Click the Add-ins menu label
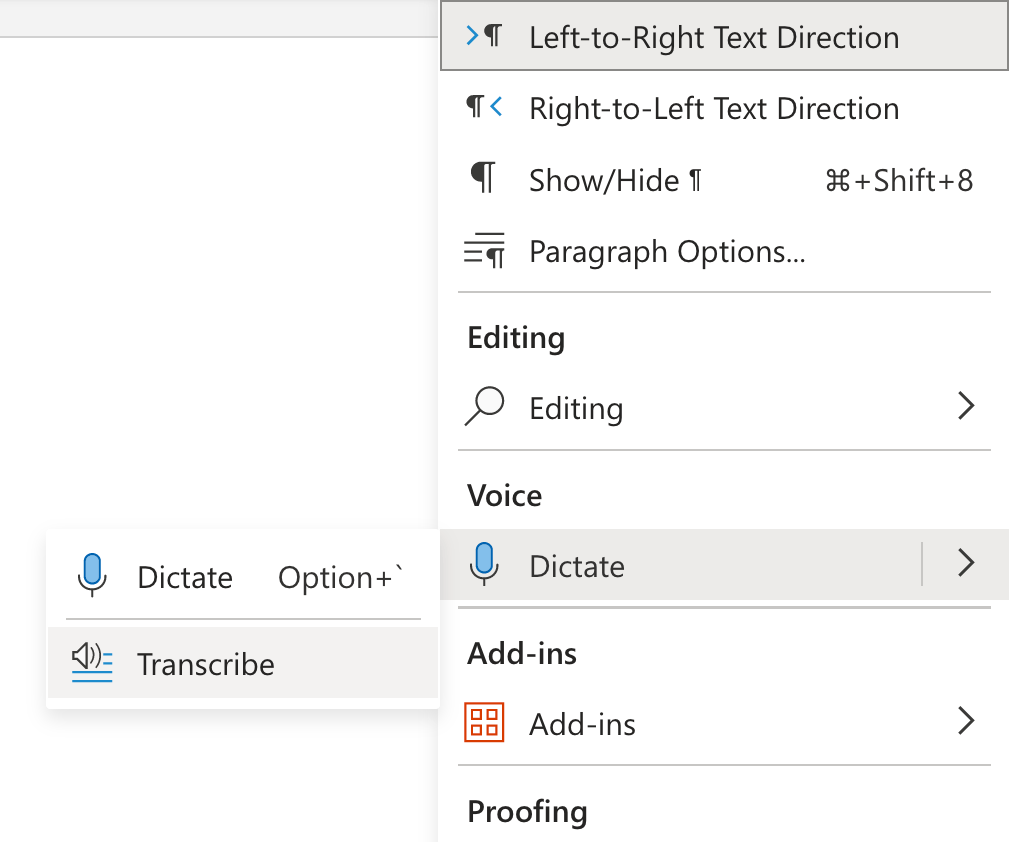The image size is (1014, 842). [x=582, y=724]
